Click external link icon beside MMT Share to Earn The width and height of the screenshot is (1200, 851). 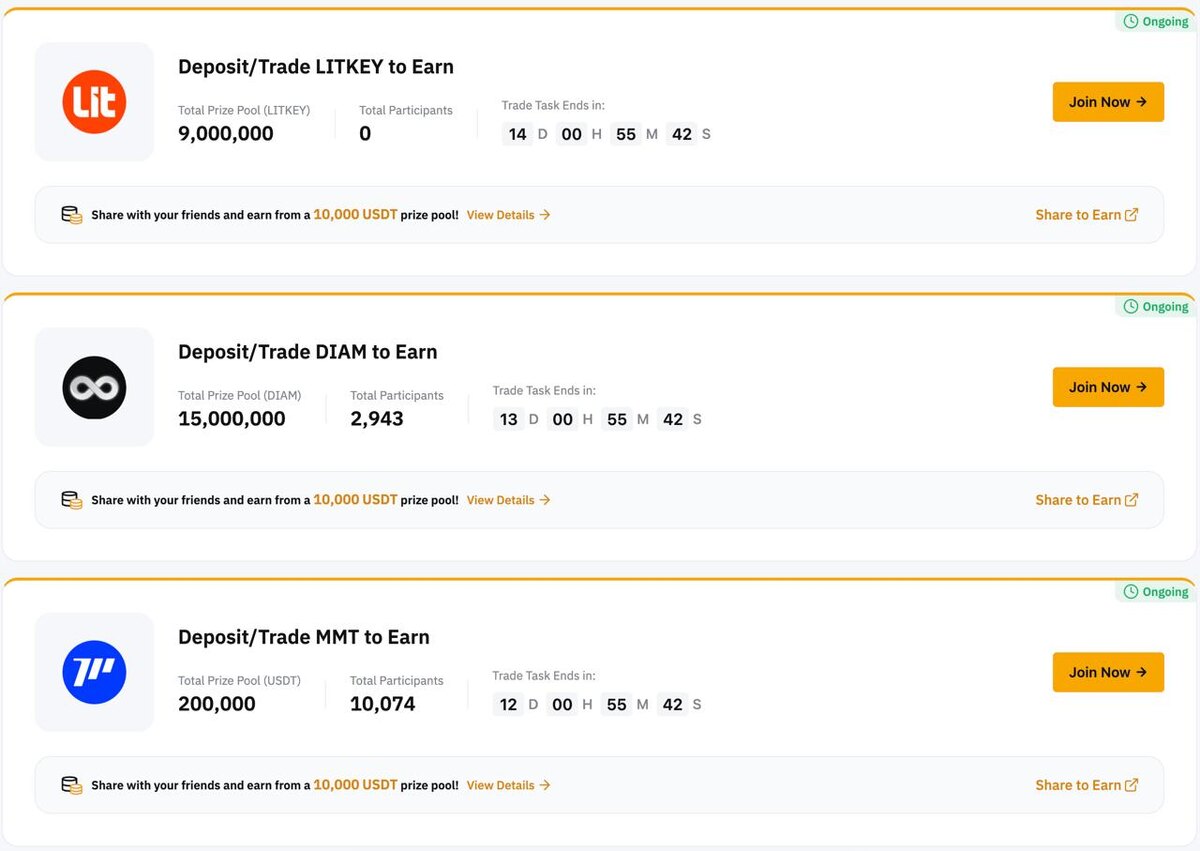pyautogui.click(x=1131, y=785)
